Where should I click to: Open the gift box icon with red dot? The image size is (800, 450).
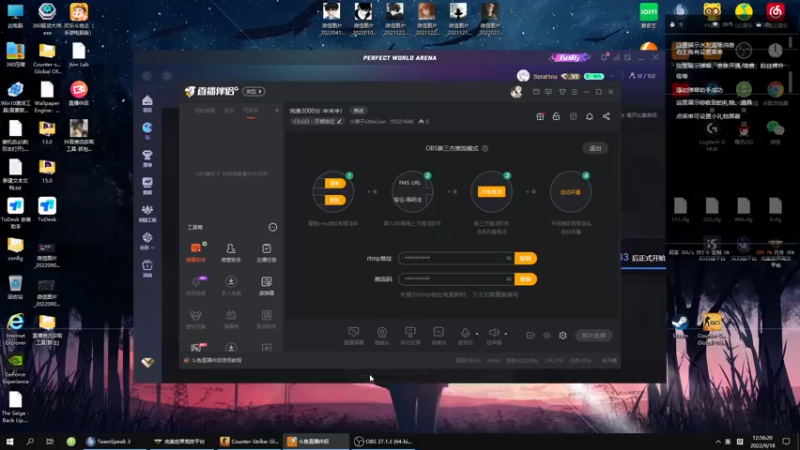click(x=540, y=116)
